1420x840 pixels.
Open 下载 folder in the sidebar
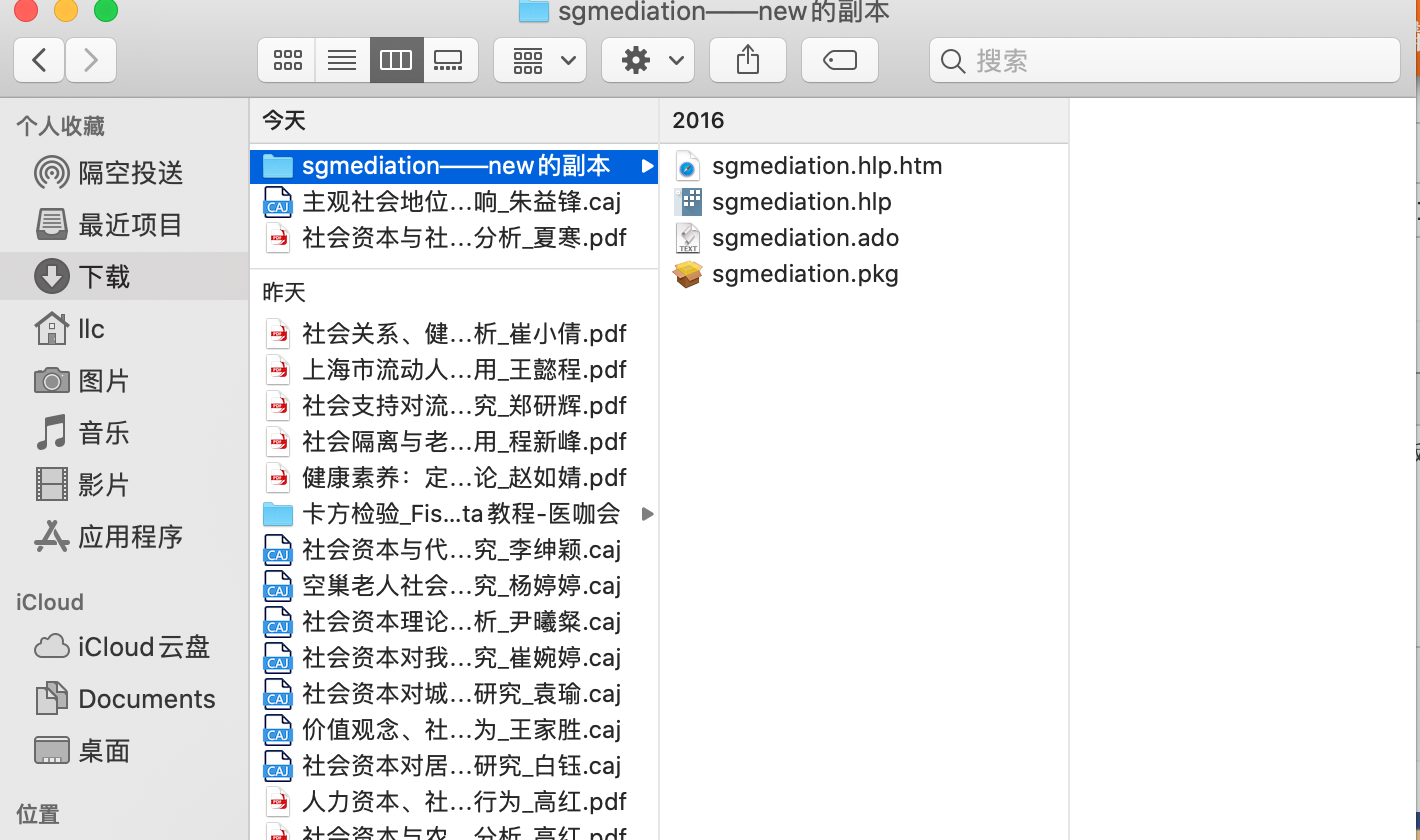click(x=124, y=277)
